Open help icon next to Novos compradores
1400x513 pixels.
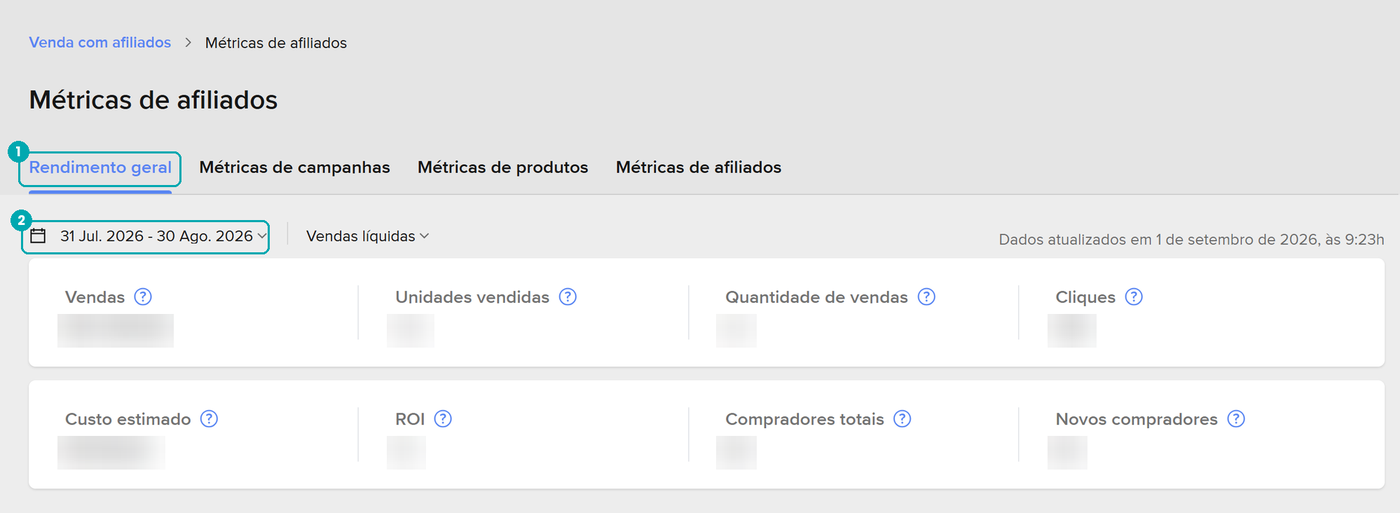tap(1236, 419)
